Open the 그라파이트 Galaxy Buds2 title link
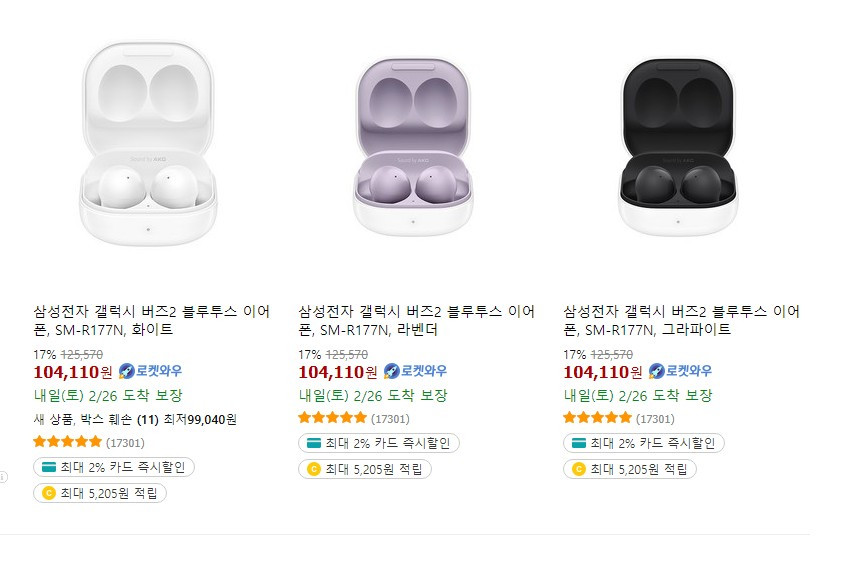The width and height of the screenshot is (850, 562). (x=681, y=320)
